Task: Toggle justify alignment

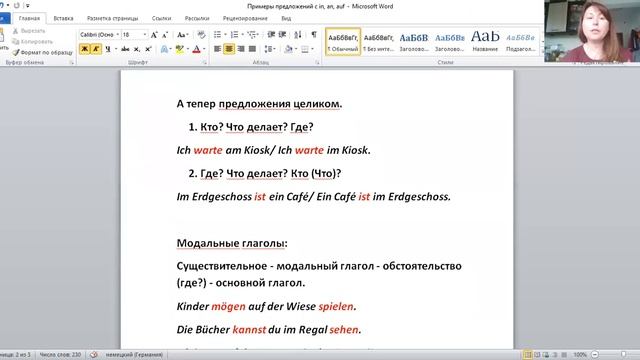Action: pyautogui.click(x=252, y=49)
